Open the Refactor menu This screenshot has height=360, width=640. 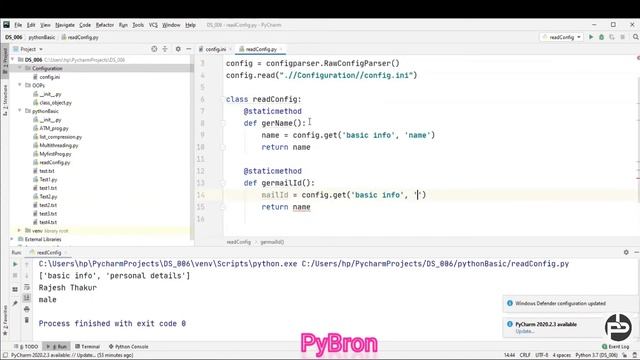(104, 25)
